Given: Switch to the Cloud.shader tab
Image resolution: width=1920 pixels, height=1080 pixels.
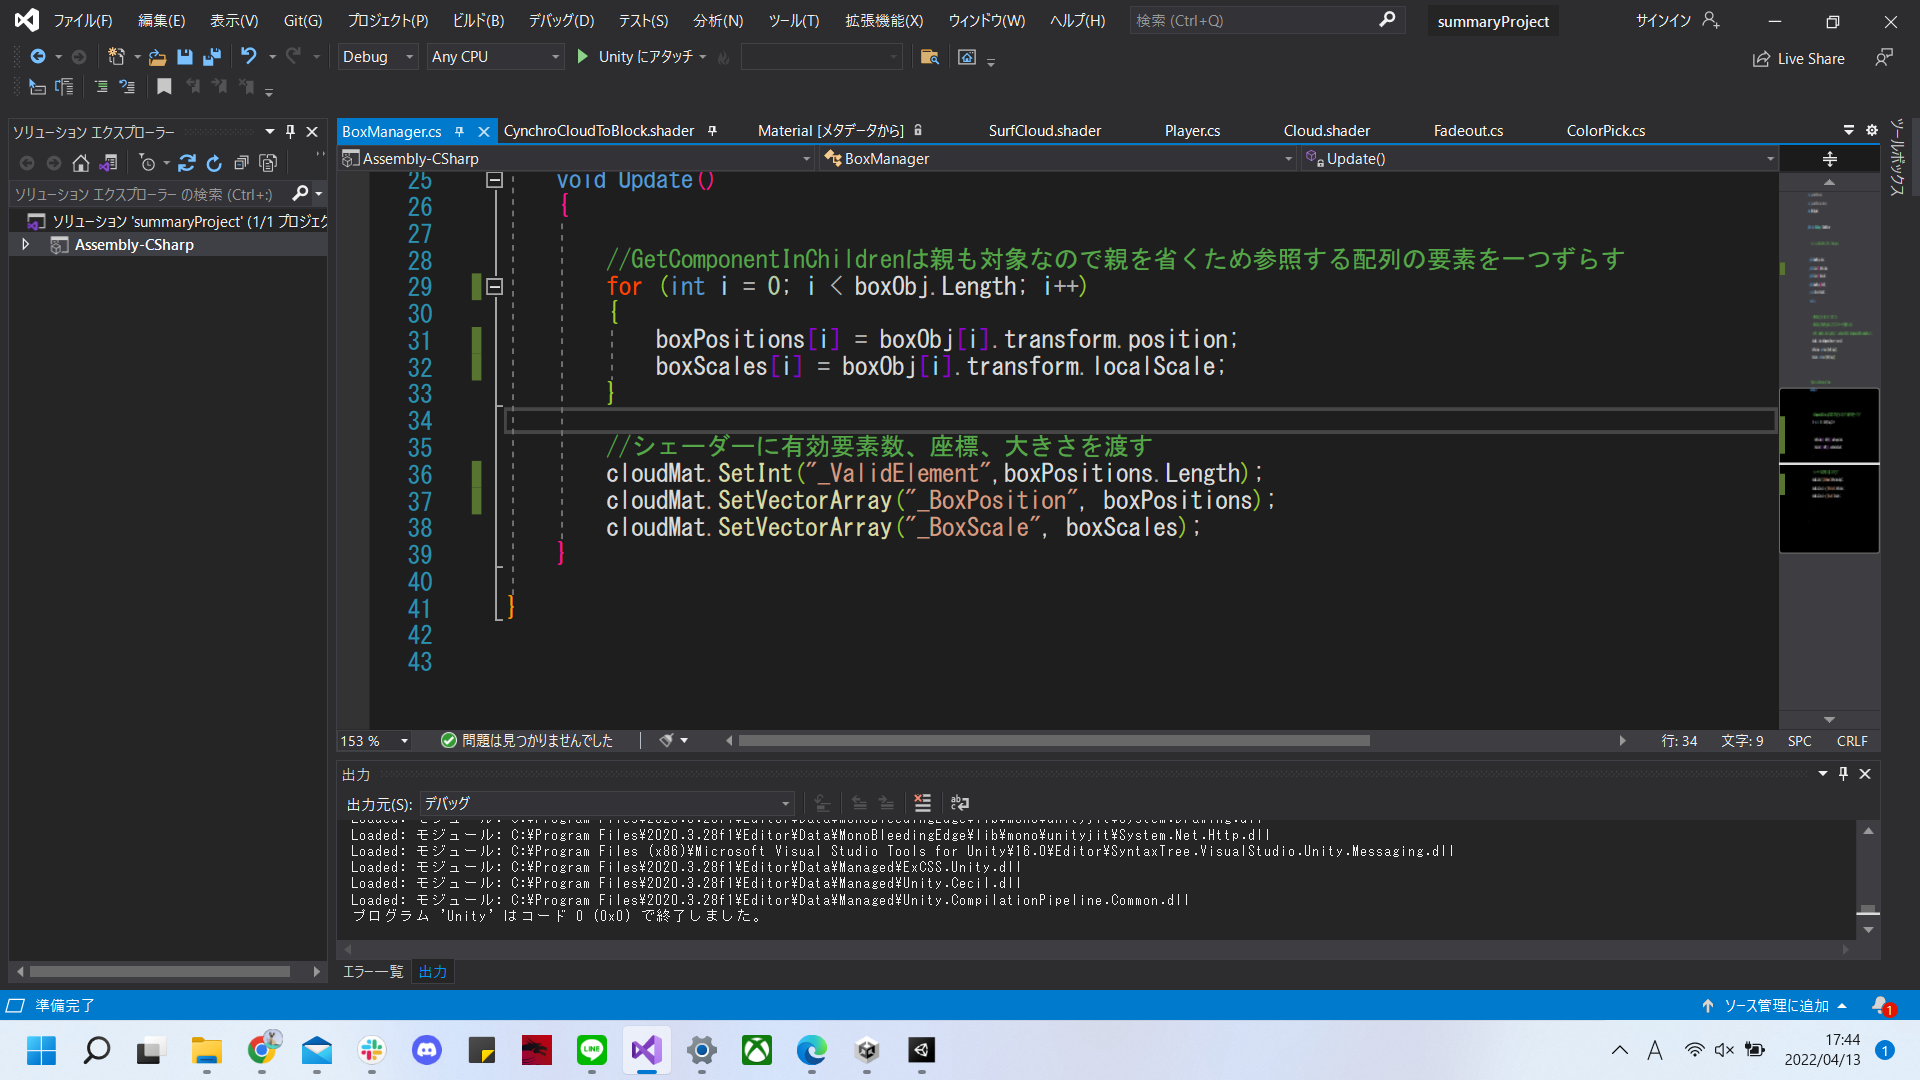Looking at the screenshot, I should pyautogui.click(x=1327, y=131).
